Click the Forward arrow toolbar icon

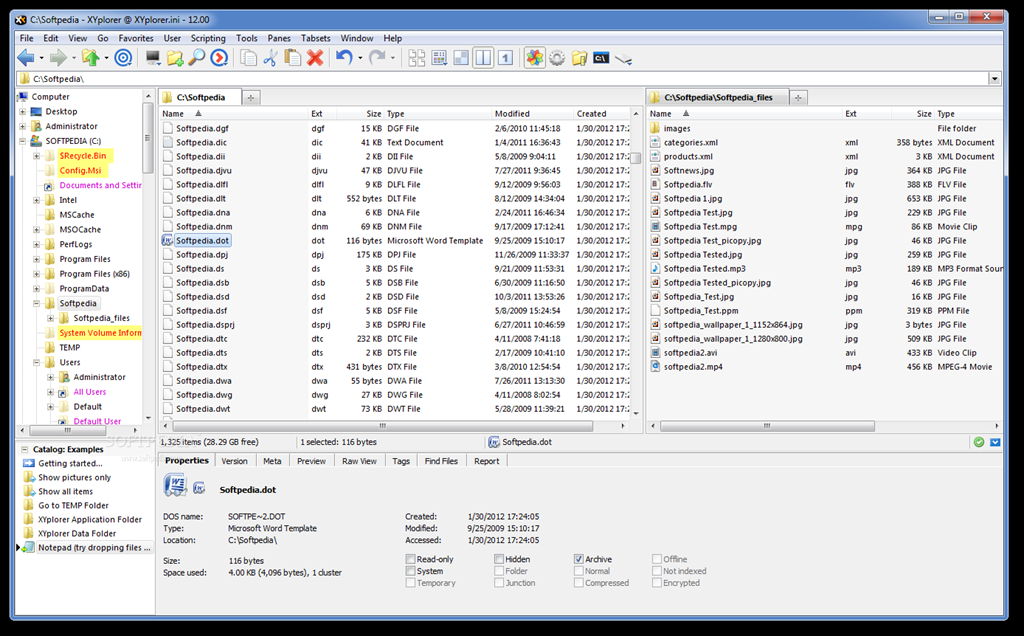[58, 58]
